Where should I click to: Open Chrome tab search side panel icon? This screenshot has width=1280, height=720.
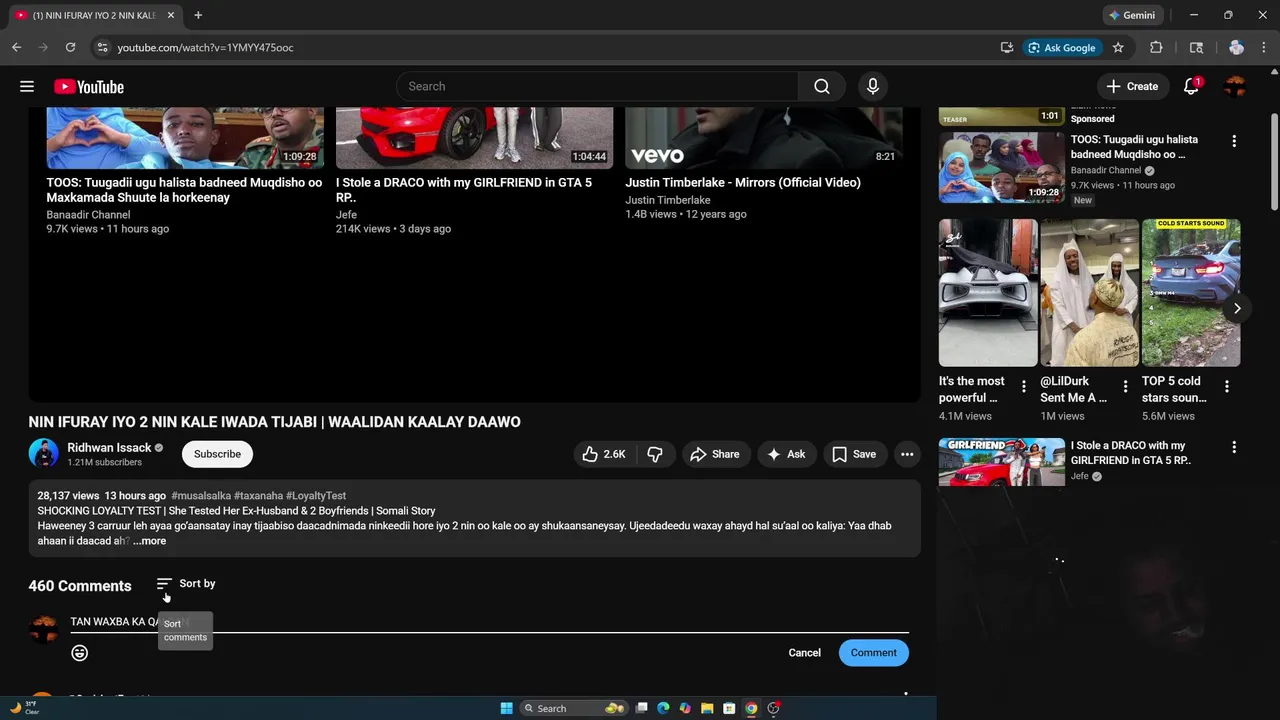point(1196,47)
